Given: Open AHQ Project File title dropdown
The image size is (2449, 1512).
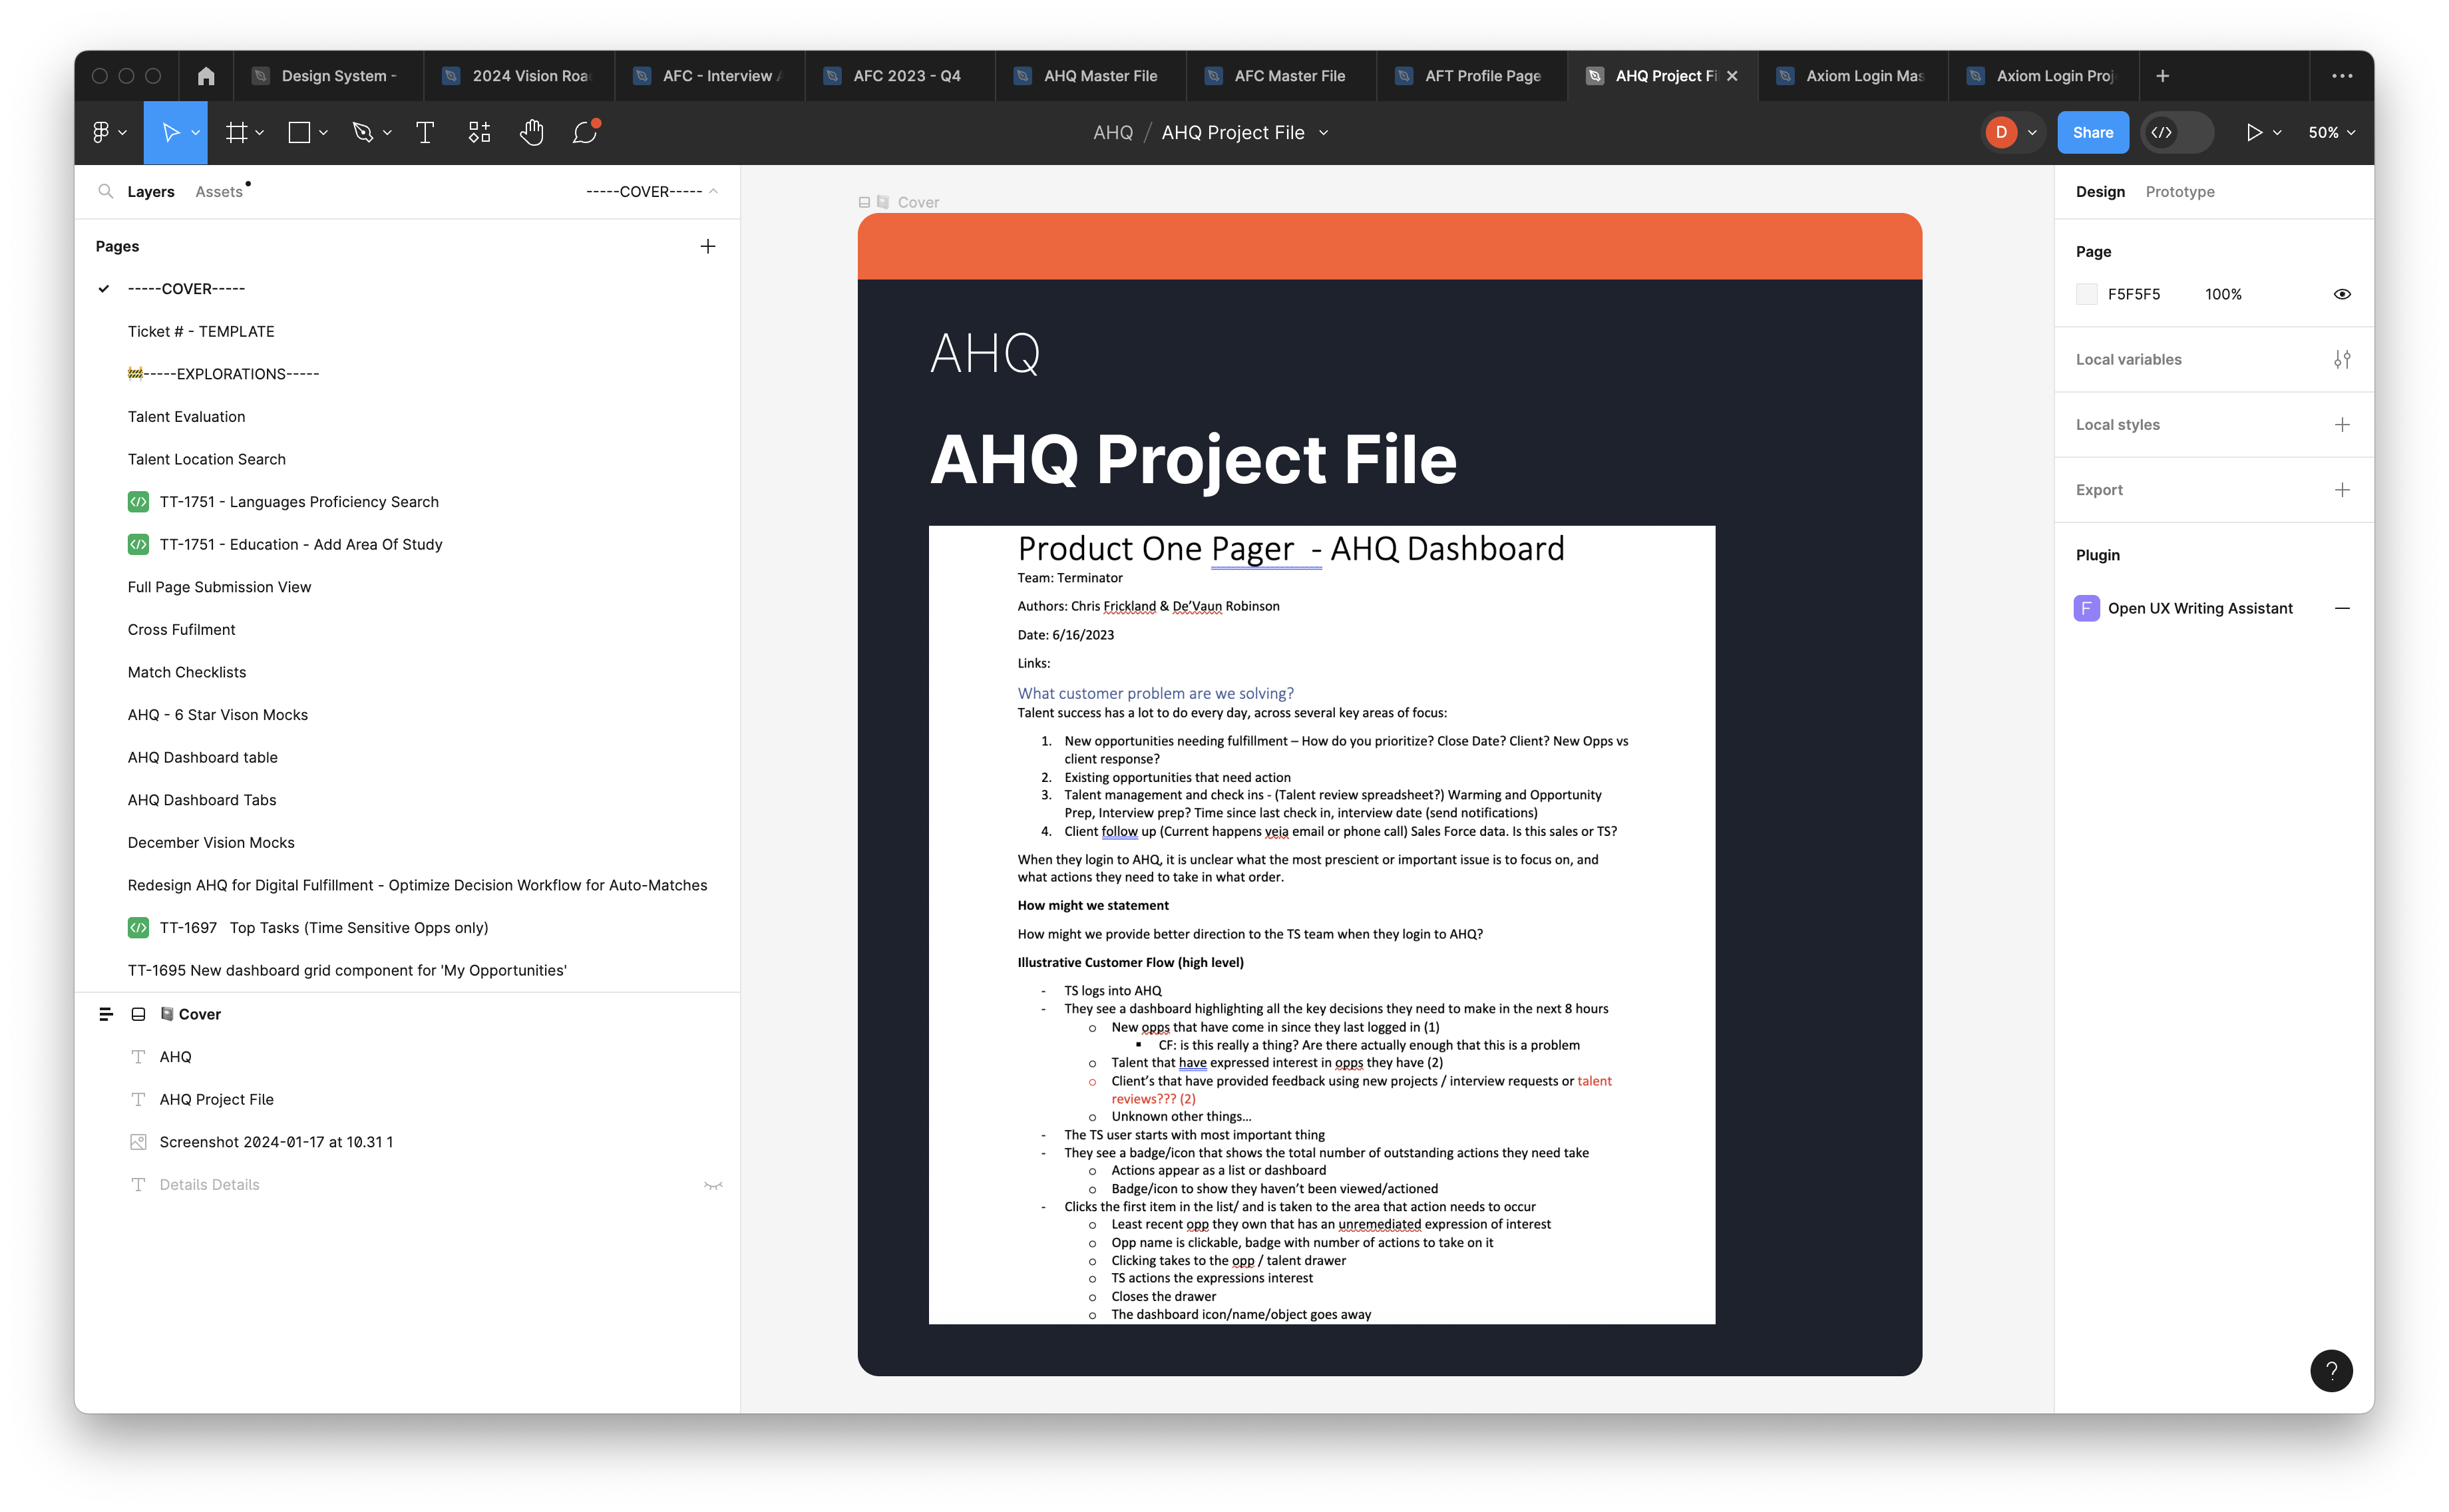Looking at the screenshot, I should (x=1323, y=133).
